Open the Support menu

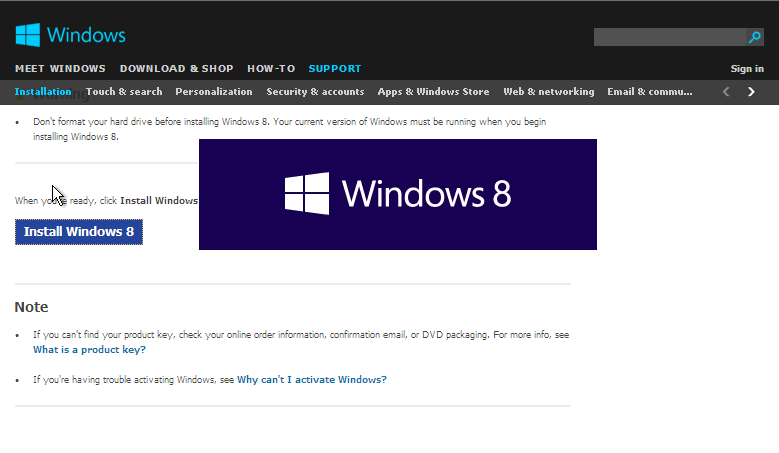coord(335,69)
